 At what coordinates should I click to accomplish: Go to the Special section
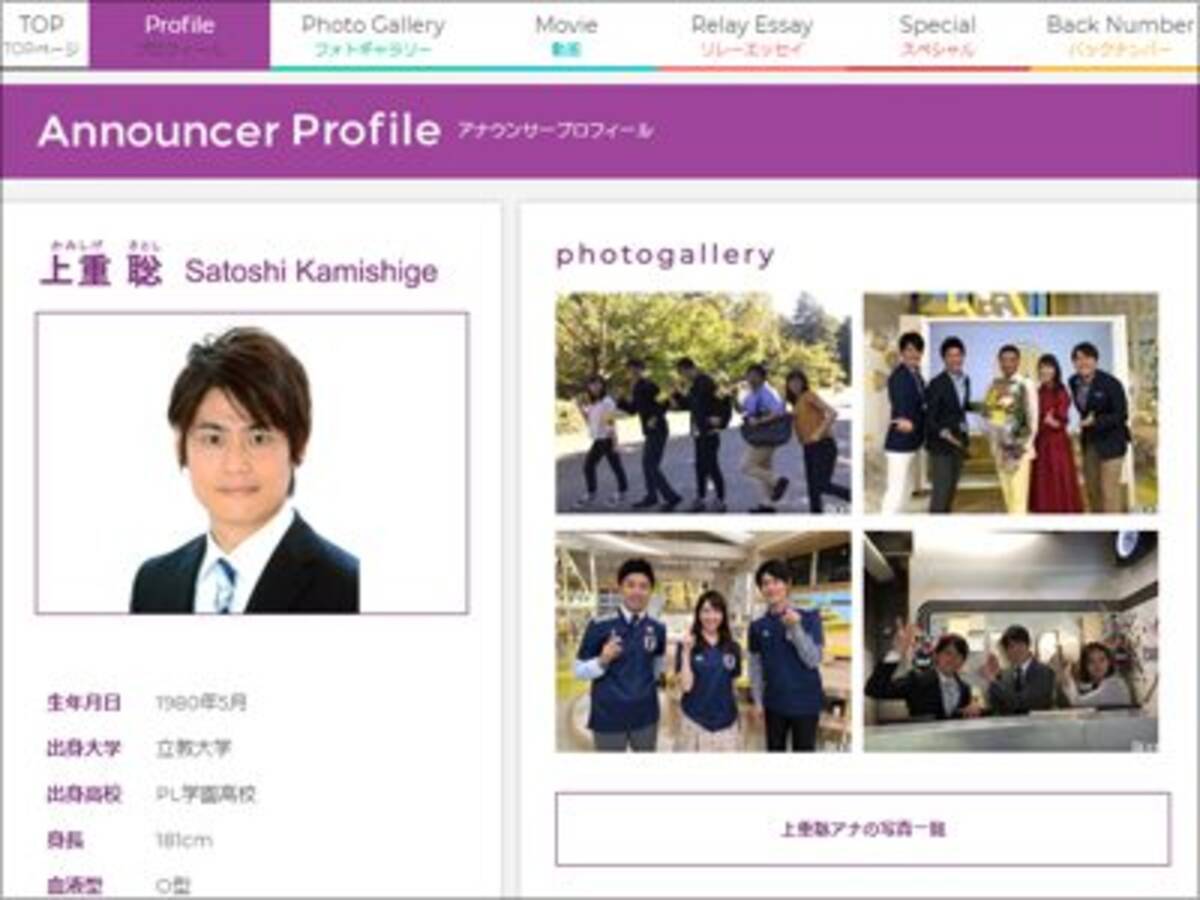tap(938, 30)
